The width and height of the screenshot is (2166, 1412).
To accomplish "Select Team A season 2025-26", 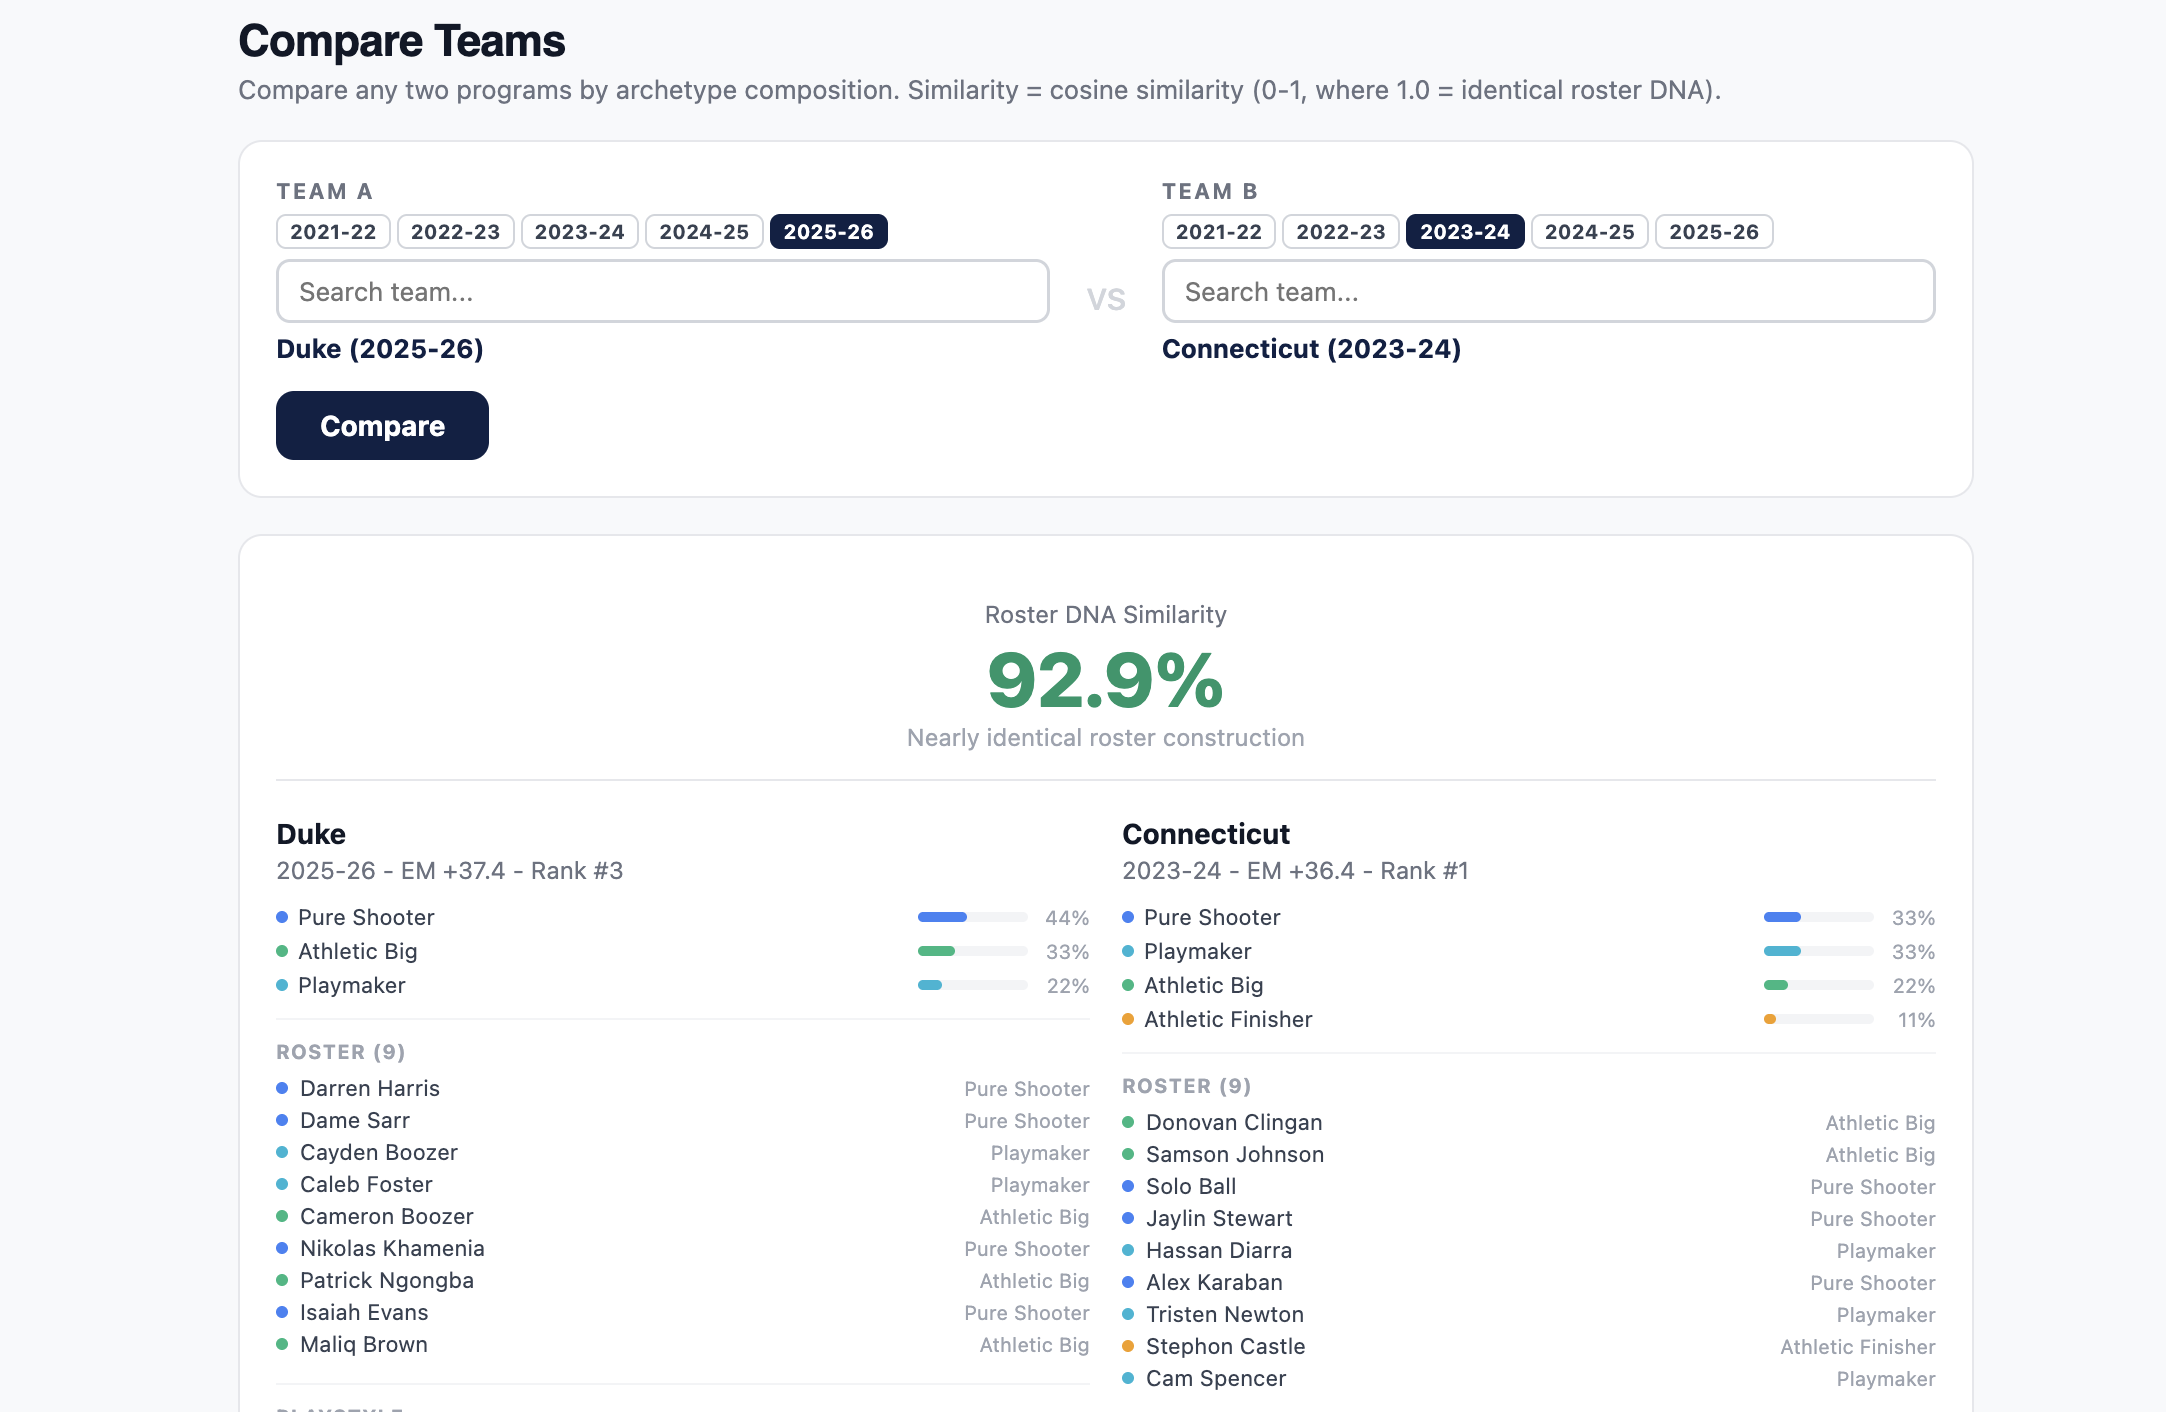I will point(829,232).
